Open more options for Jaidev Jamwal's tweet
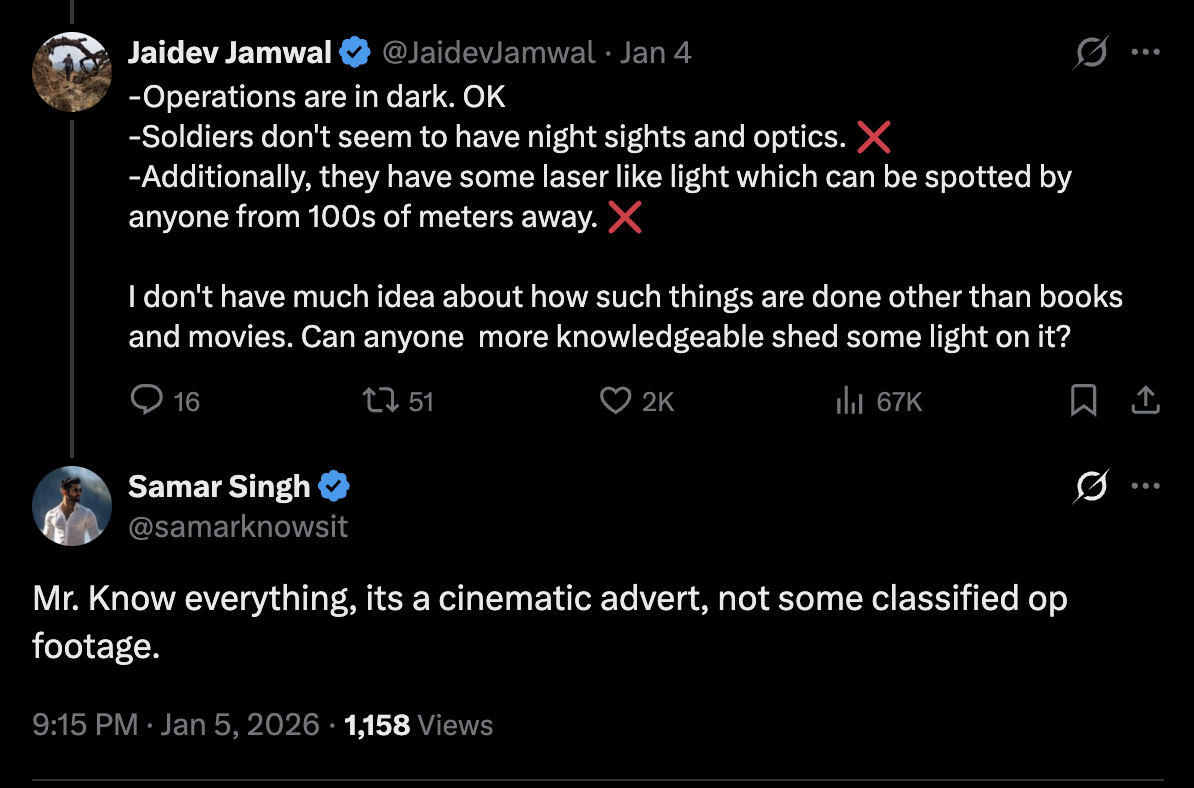Screen dimensions: 1194x788 click(1144, 53)
